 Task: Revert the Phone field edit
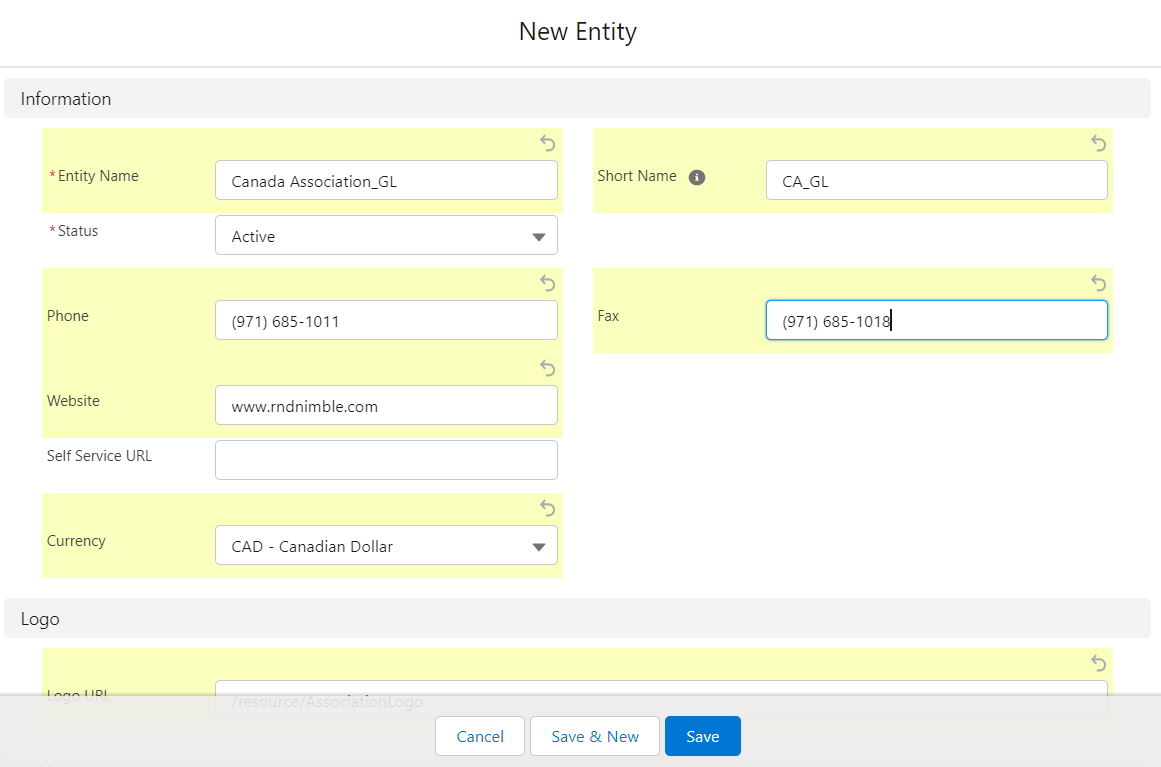click(x=547, y=283)
